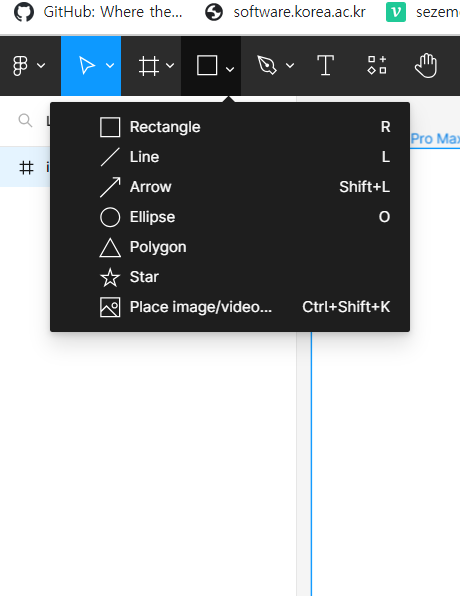The width and height of the screenshot is (460, 596).
Task: Open the GitHub bookmark in browser bar
Action: click(98, 12)
